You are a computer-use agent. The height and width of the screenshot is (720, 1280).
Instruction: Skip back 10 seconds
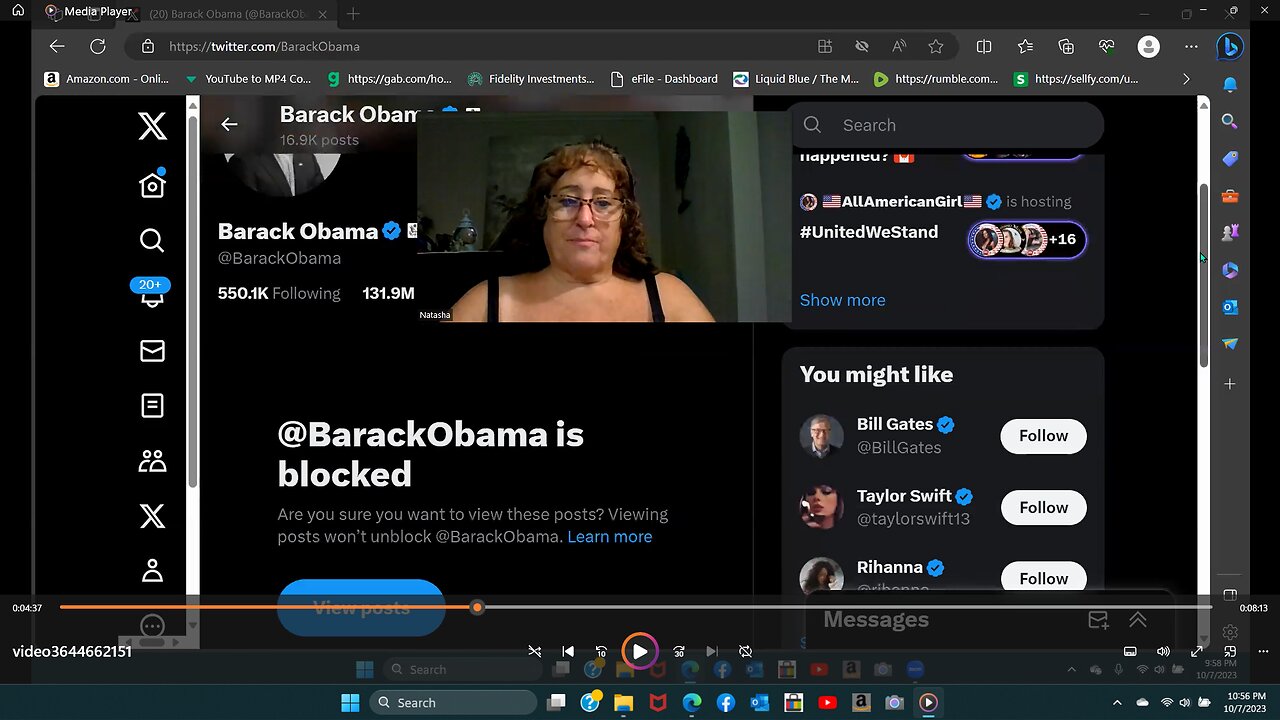[x=601, y=651]
